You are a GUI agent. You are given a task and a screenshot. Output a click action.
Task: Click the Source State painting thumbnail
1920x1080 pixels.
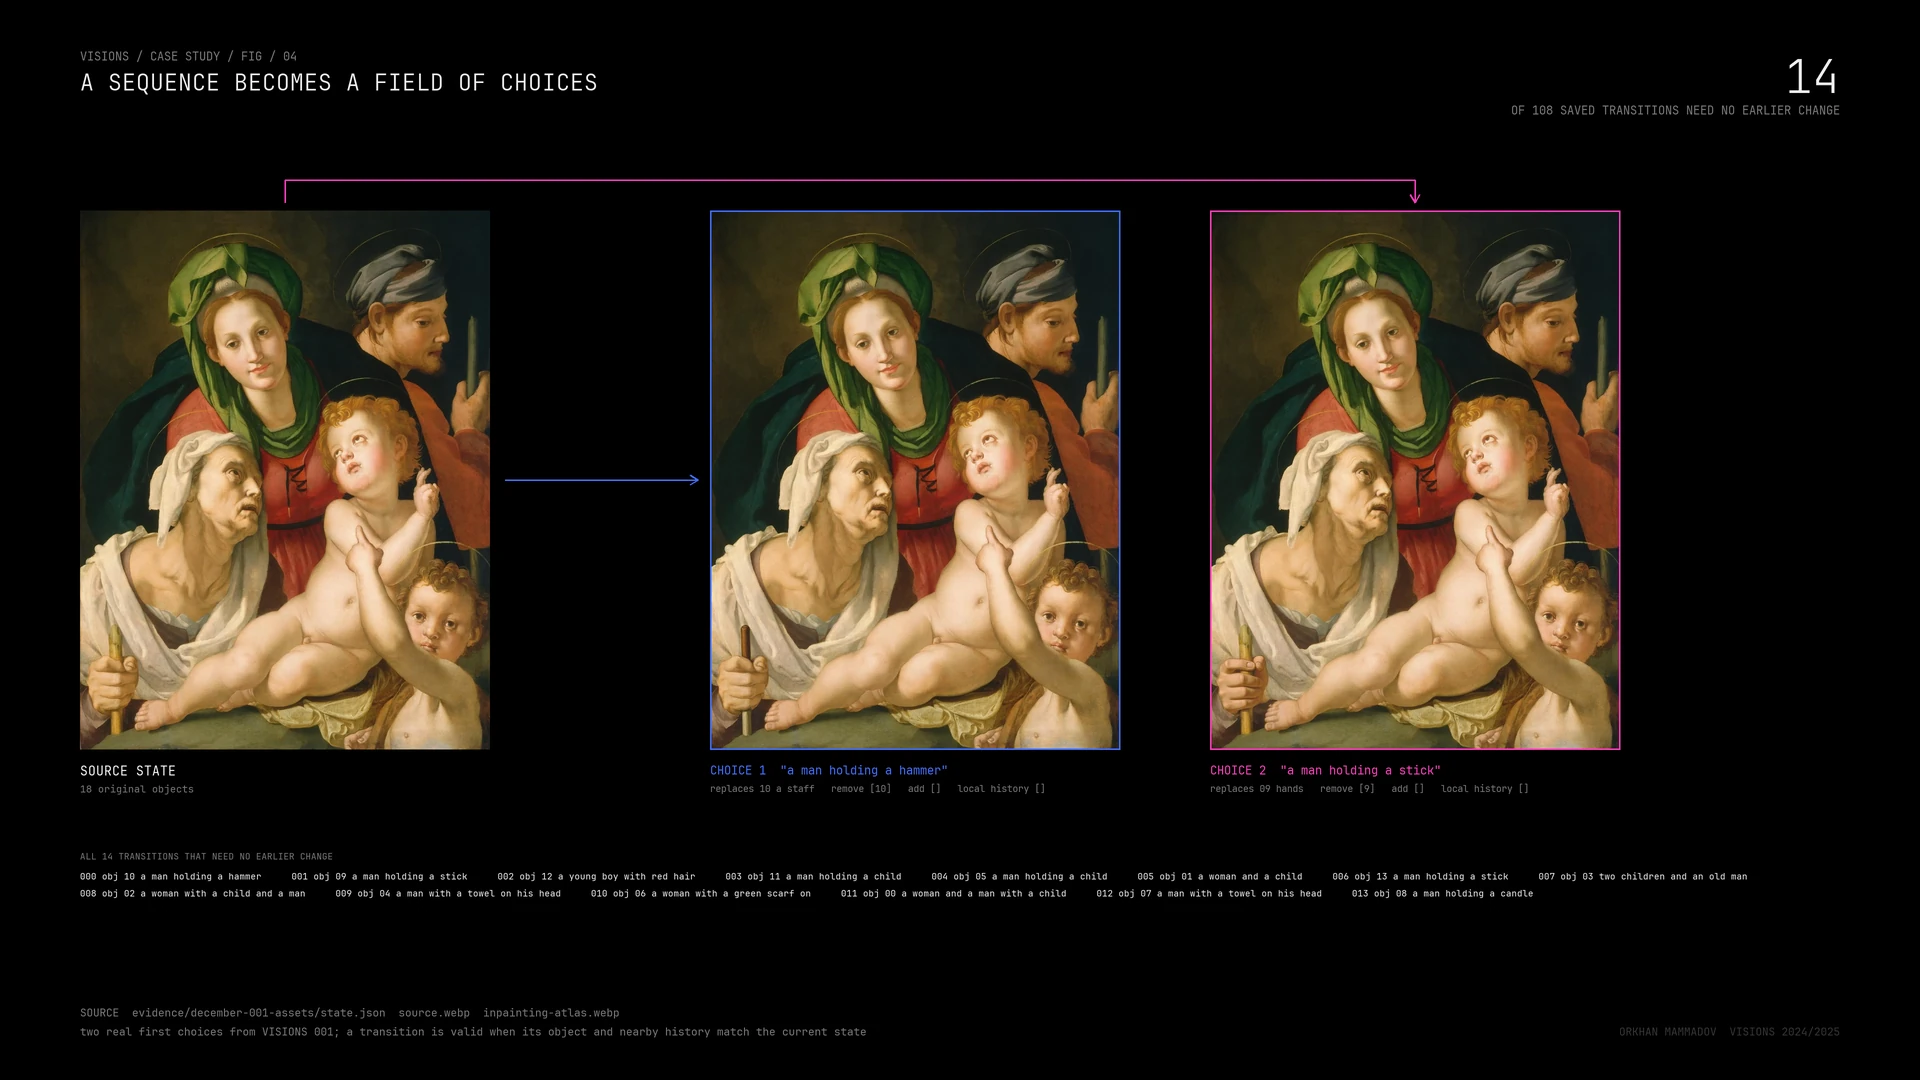285,480
